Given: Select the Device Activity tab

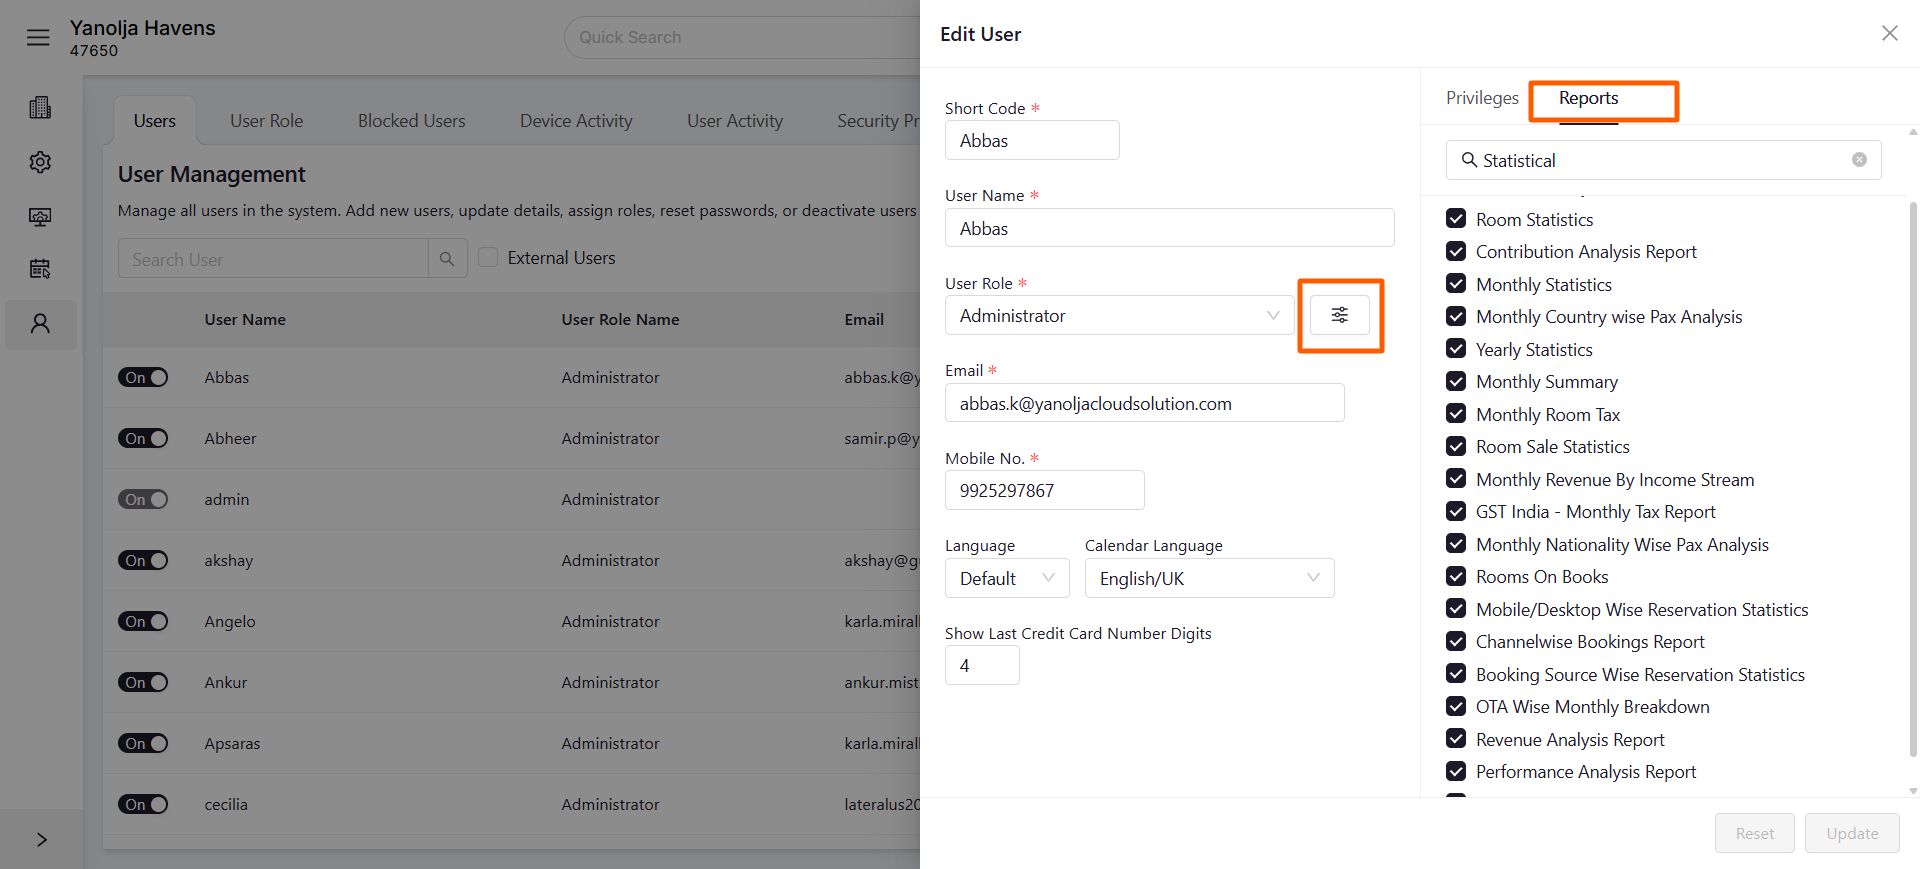Looking at the screenshot, I should point(576,121).
